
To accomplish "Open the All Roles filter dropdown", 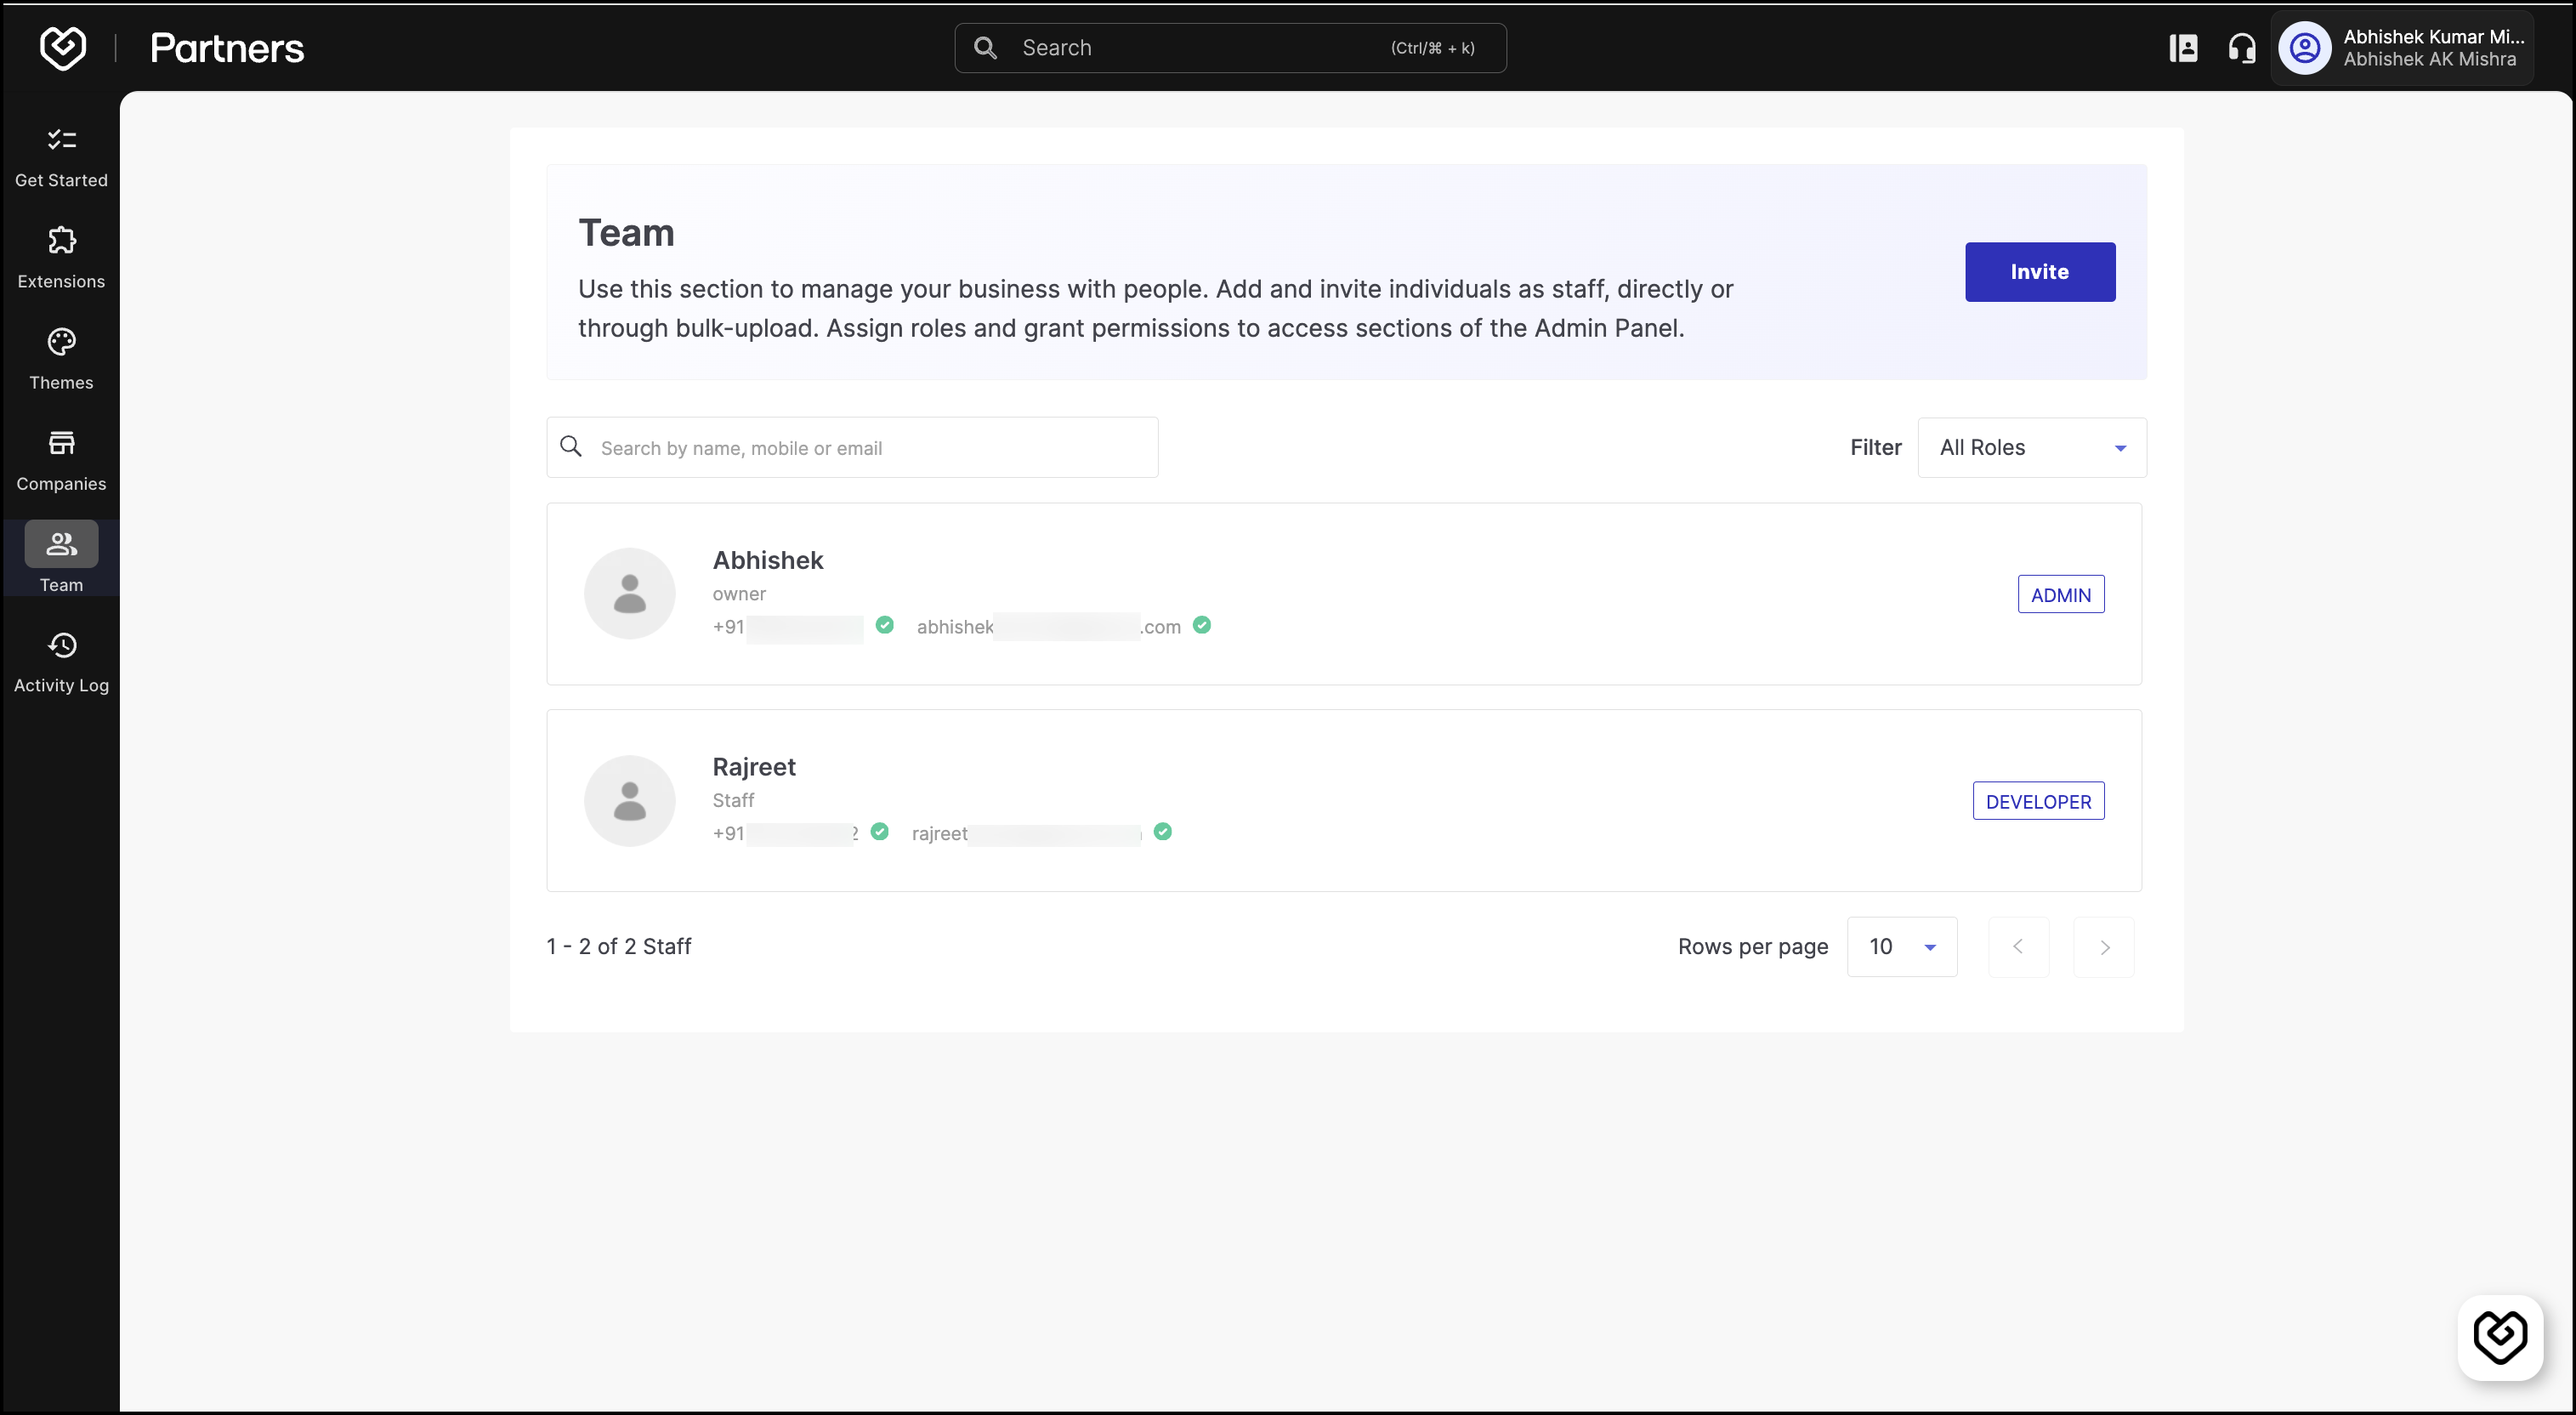I will [2032, 447].
